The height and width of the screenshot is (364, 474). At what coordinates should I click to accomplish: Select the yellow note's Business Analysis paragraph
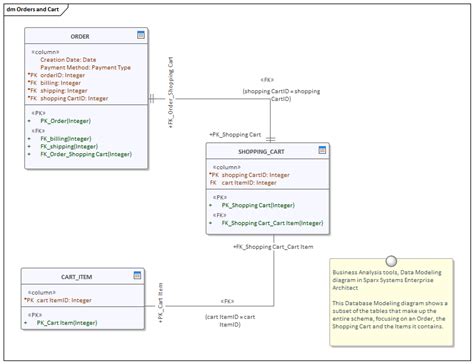pos(387,280)
